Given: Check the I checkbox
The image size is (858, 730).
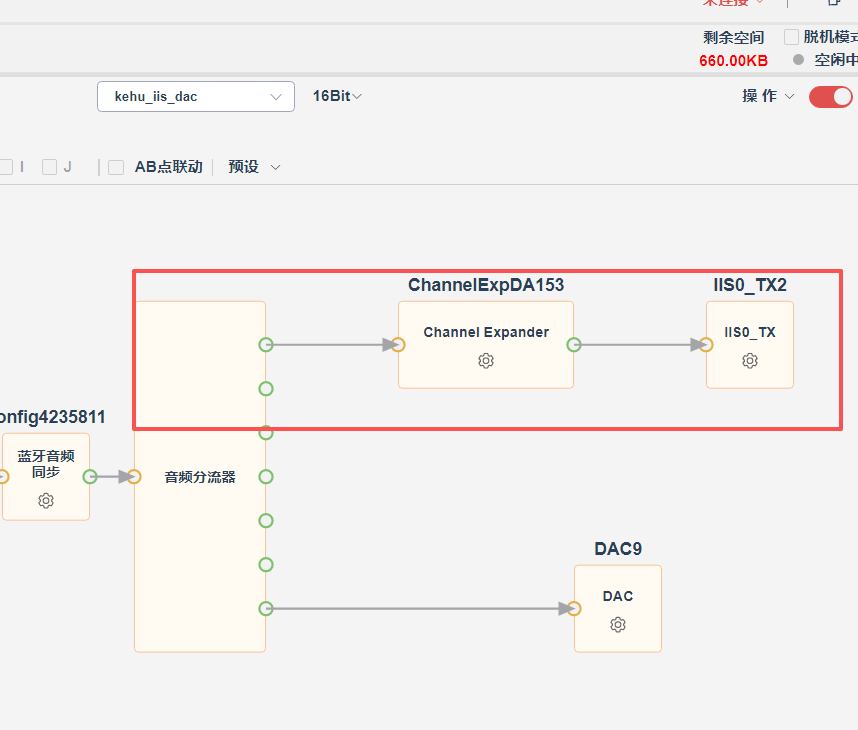Looking at the screenshot, I should 6,167.
